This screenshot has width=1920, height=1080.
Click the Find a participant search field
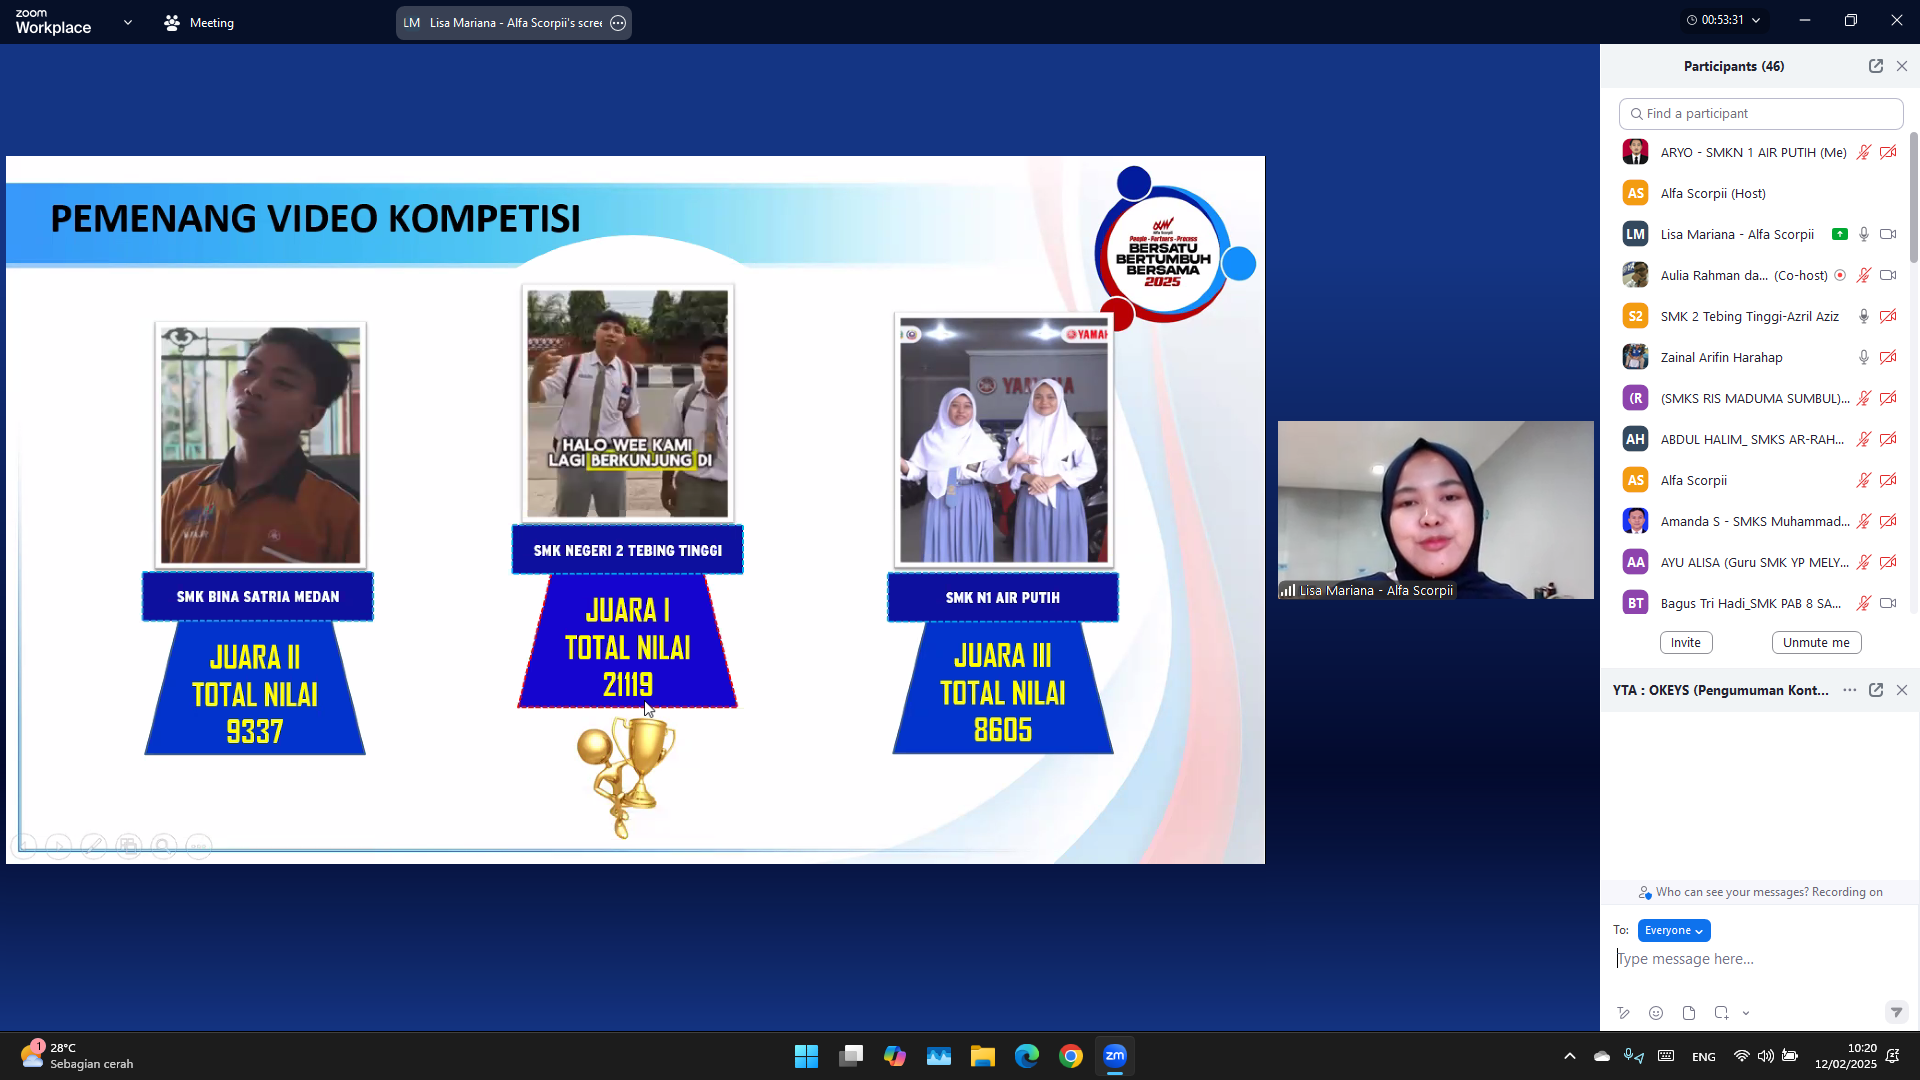1760,113
